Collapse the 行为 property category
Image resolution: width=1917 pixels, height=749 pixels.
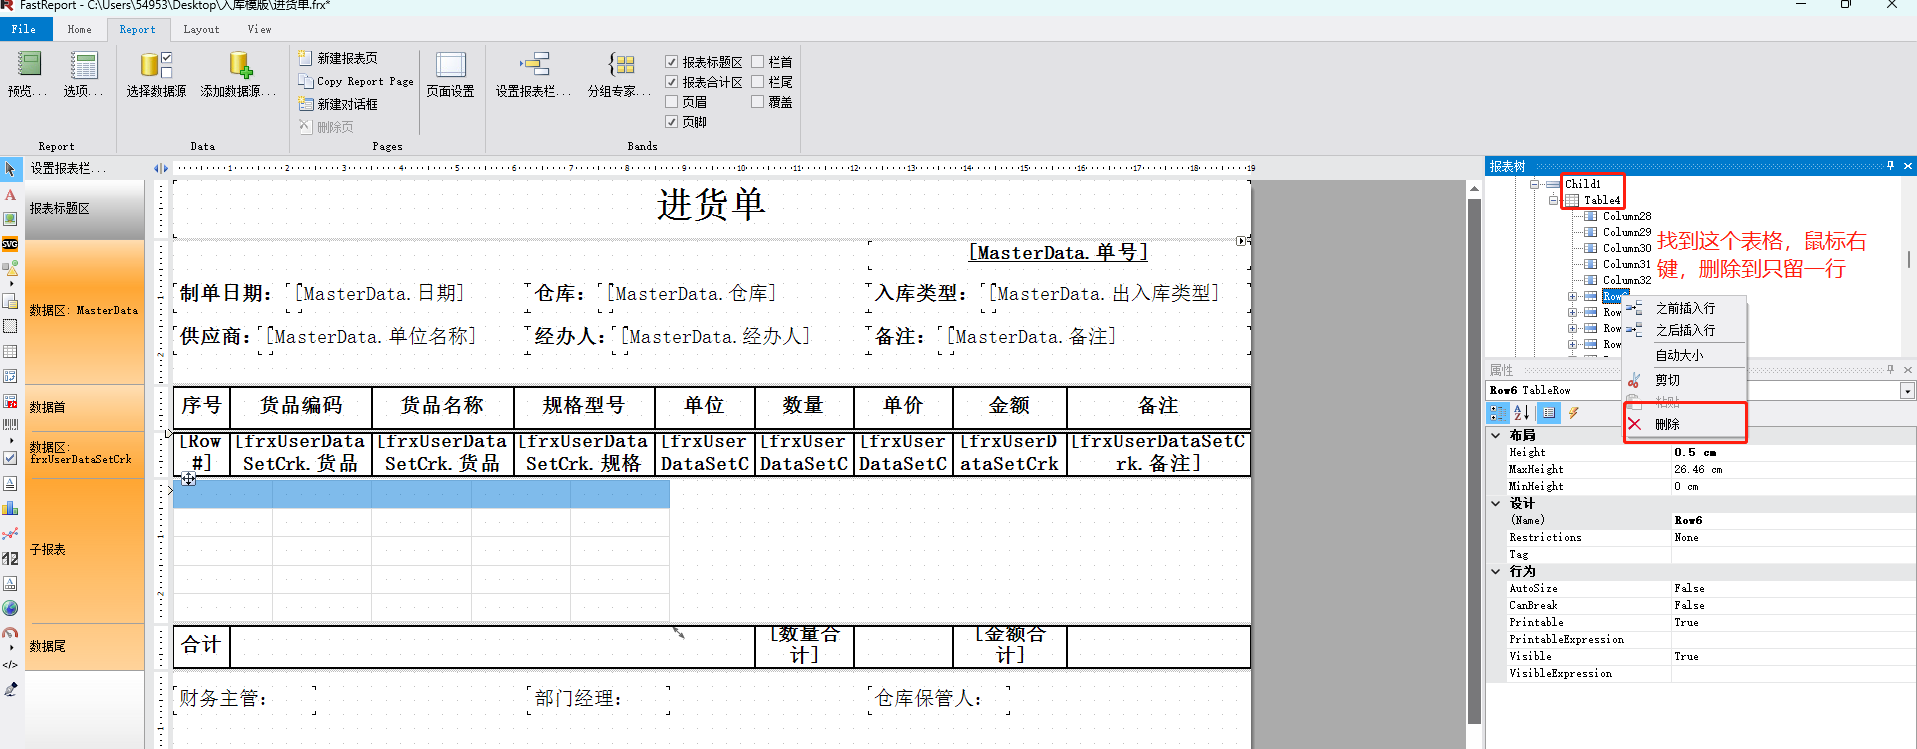pyautogui.click(x=1496, y=571)
